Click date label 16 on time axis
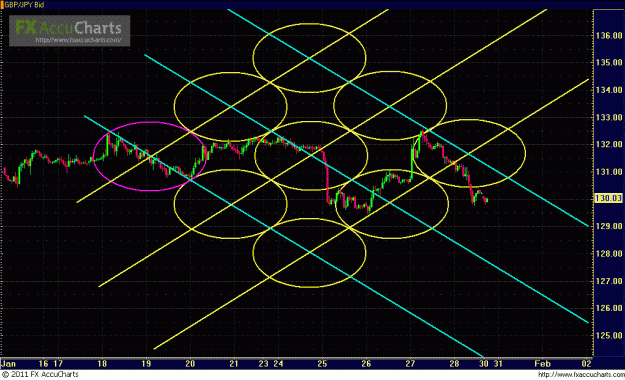625x380 pixels. point(43,364)
